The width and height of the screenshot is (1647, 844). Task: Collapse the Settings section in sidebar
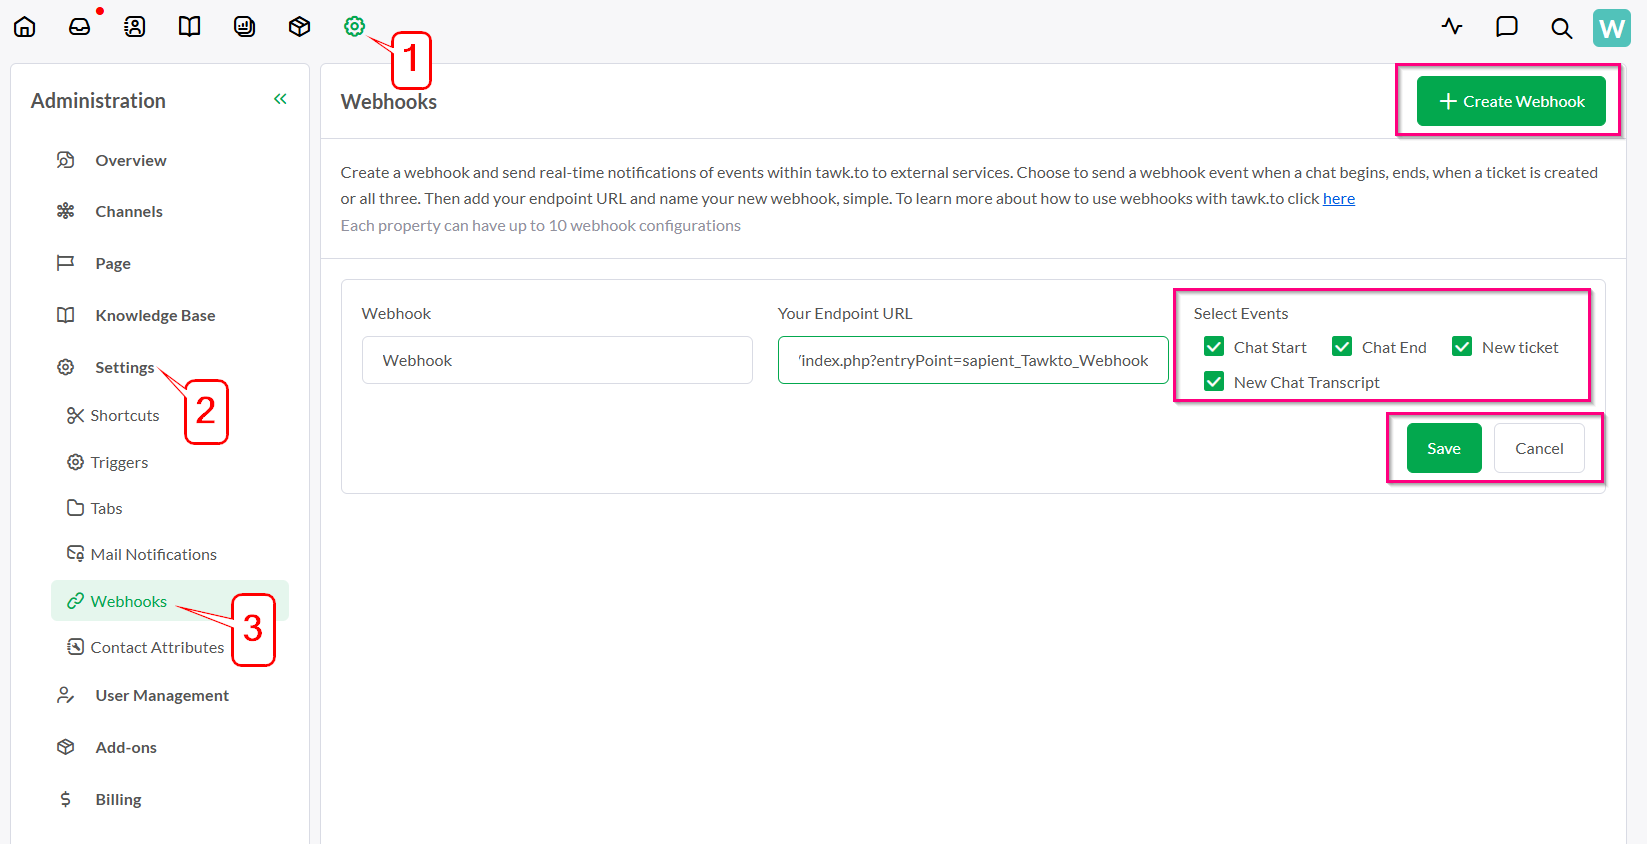[x=124, y=367]
